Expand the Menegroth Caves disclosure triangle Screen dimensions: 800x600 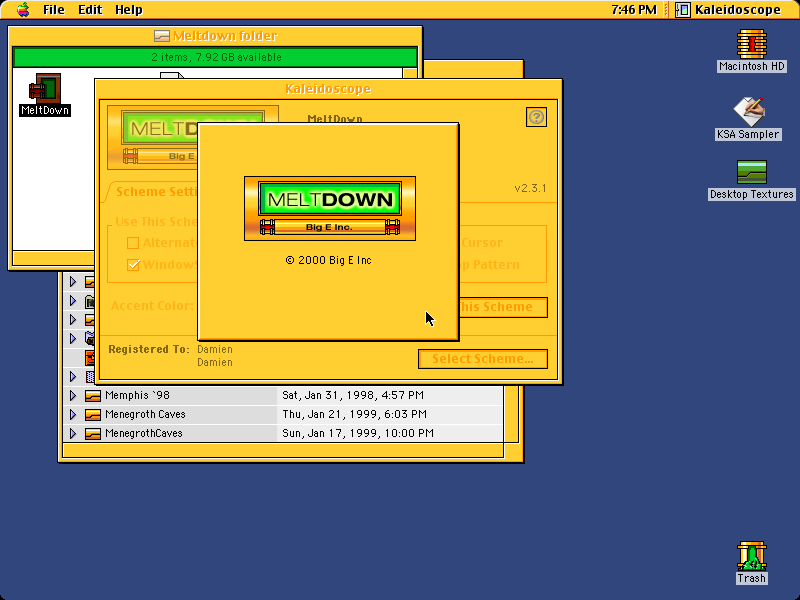(73, 414)
